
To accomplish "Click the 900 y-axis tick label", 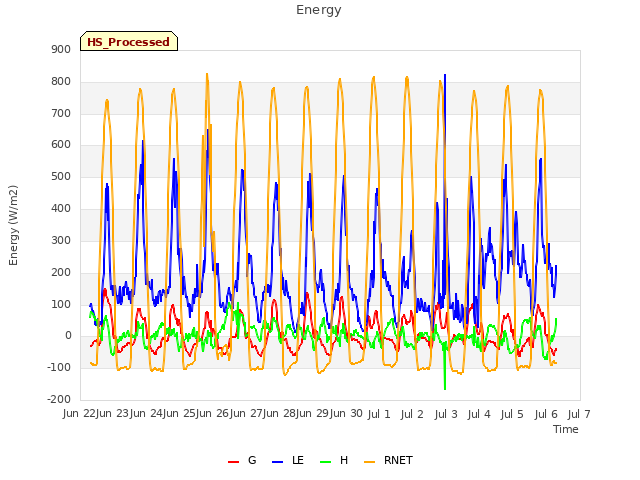I will pos(61,49).
